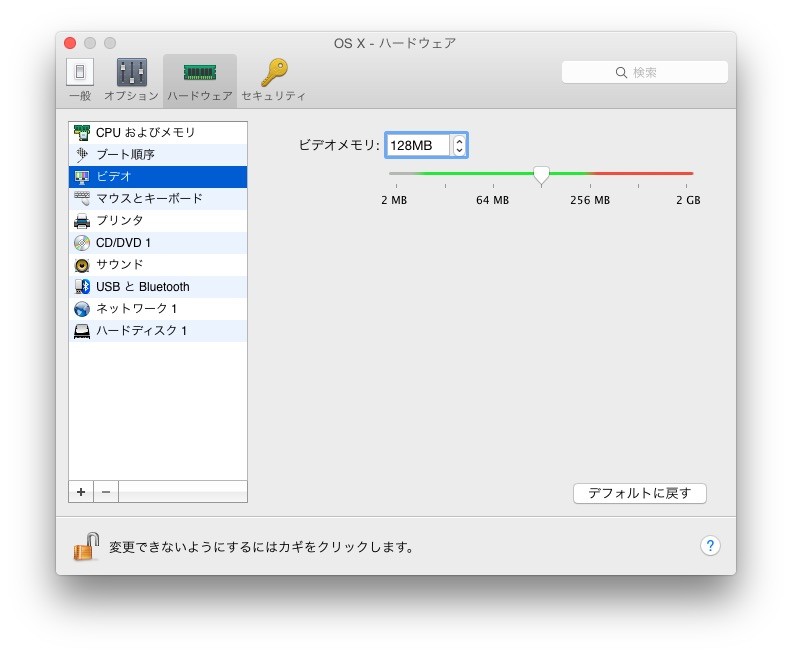This screenshot has width=792, height=655.
Task: Click the video memory slider thumb
Action: [x=541, y=175]
